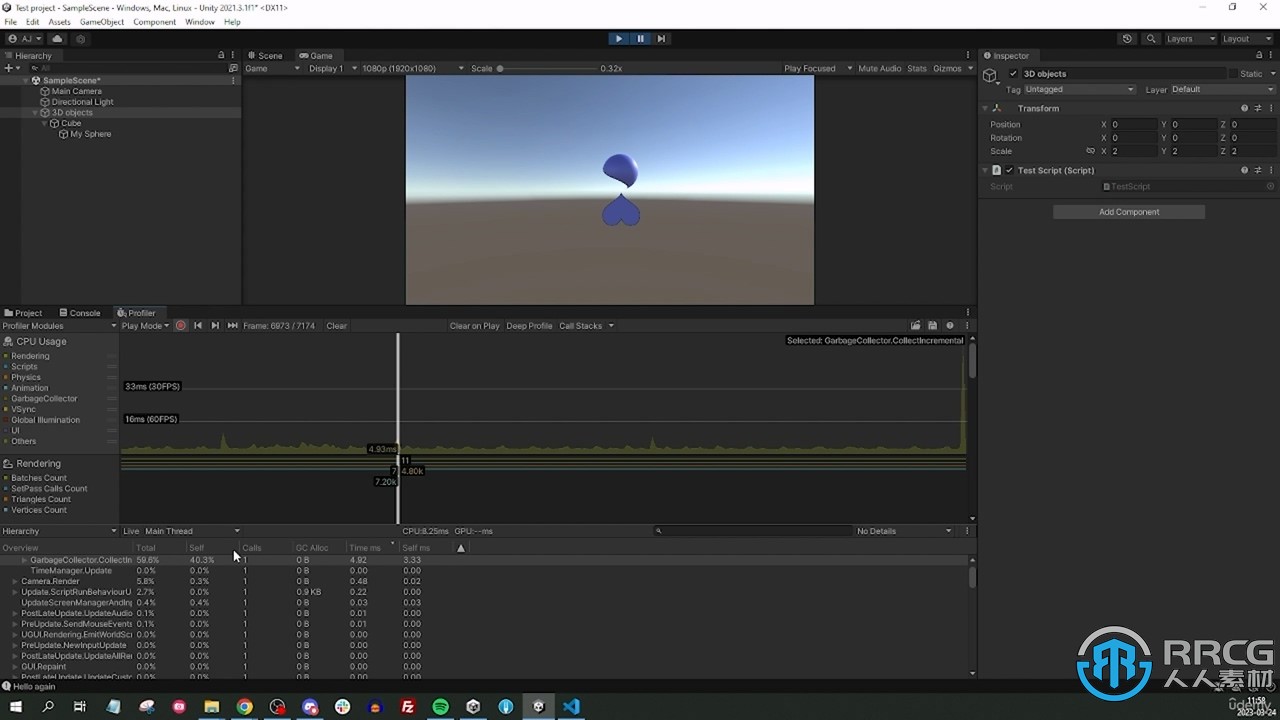Image resolution: width=1280 pixels, height=720 pixels.
Task: Click the Position X input field
Action: pyautogui.click(x=1133, y=125)
